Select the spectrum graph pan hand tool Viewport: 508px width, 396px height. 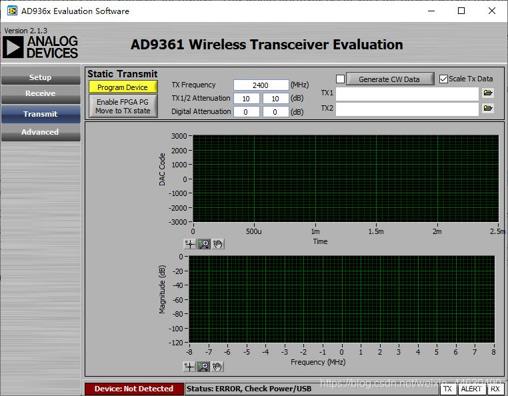tap(217, 367)
